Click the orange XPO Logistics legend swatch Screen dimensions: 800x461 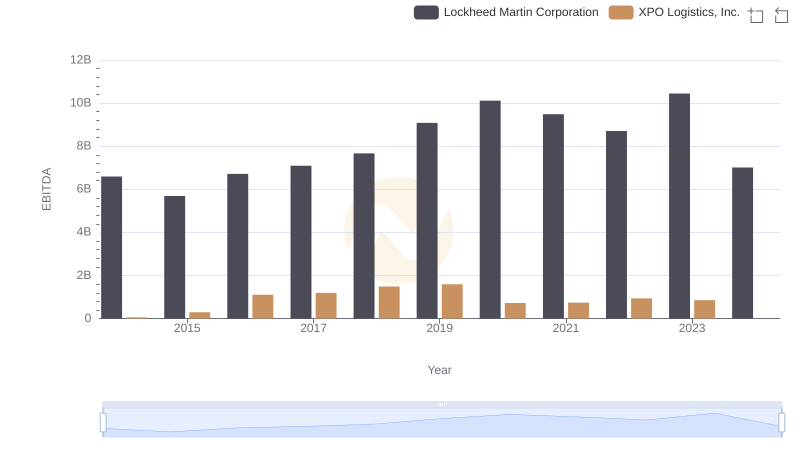click(x=621, y=12)
